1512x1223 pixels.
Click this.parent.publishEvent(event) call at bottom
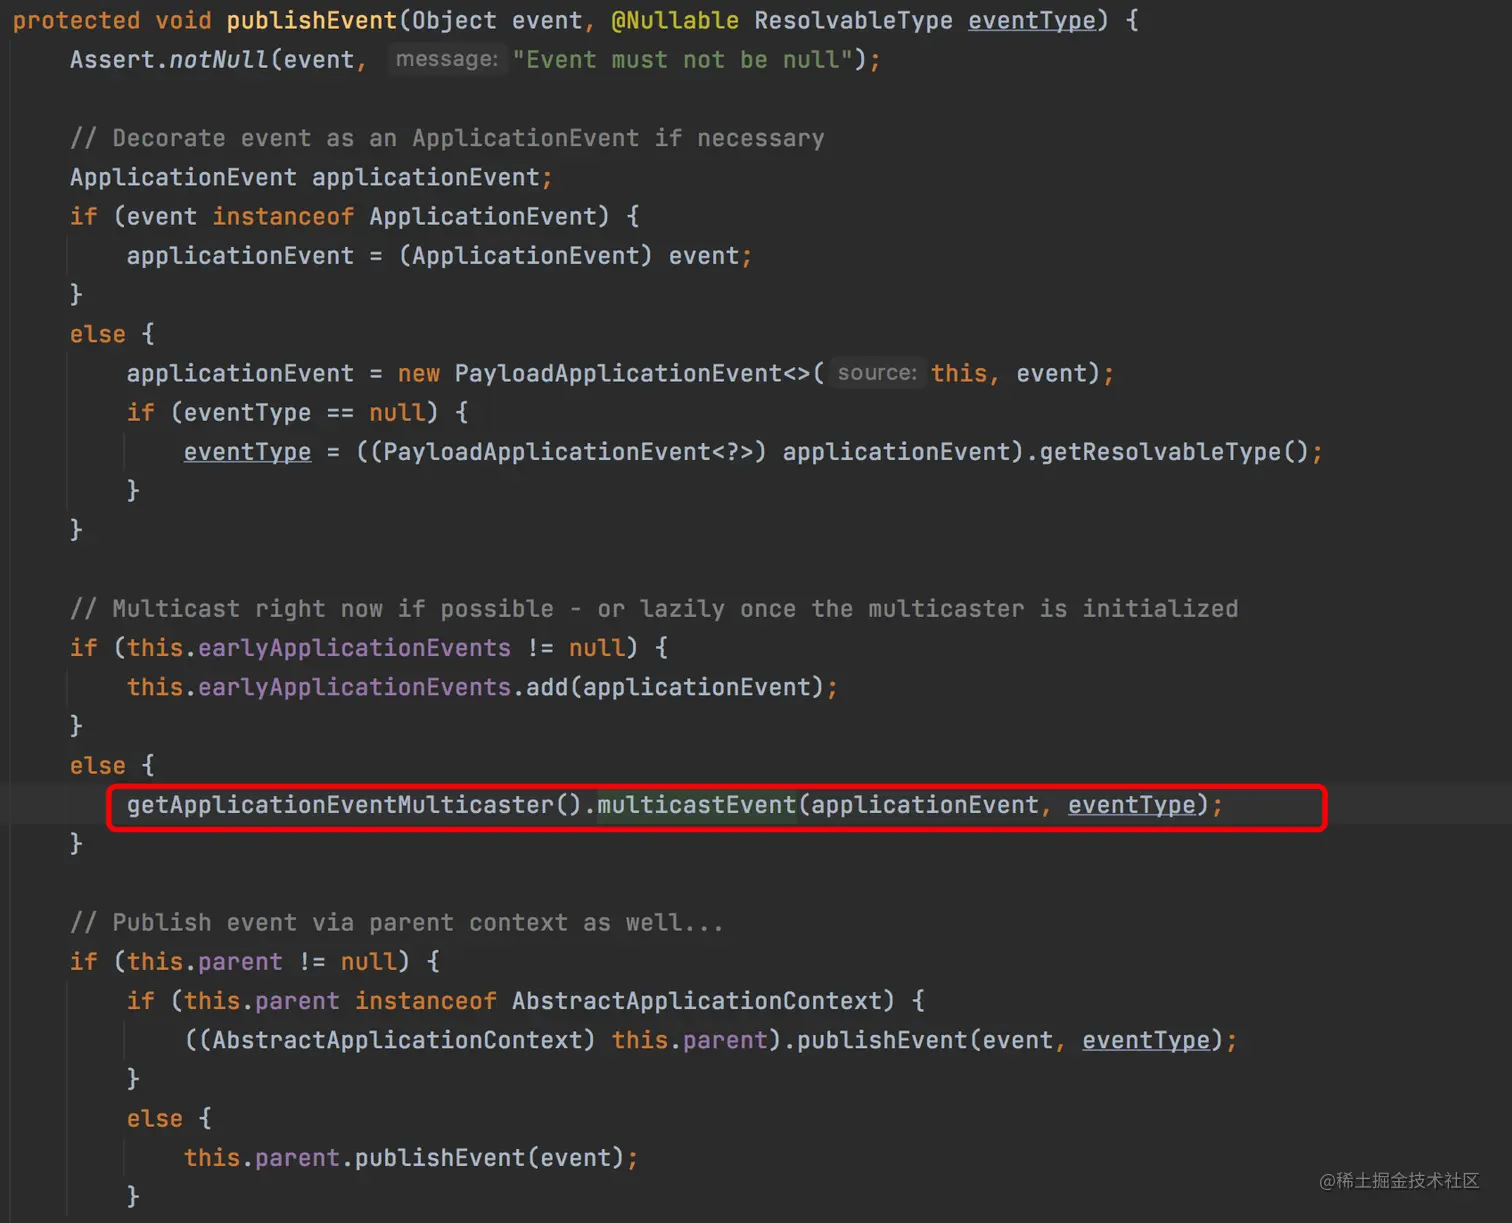(404, 1158)
